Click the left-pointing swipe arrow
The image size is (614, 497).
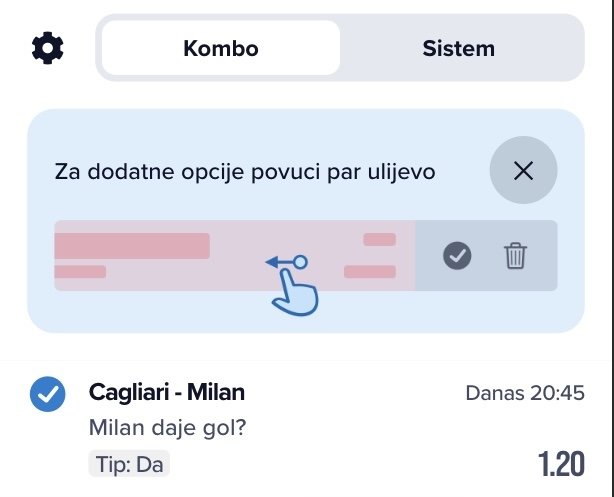280,263
